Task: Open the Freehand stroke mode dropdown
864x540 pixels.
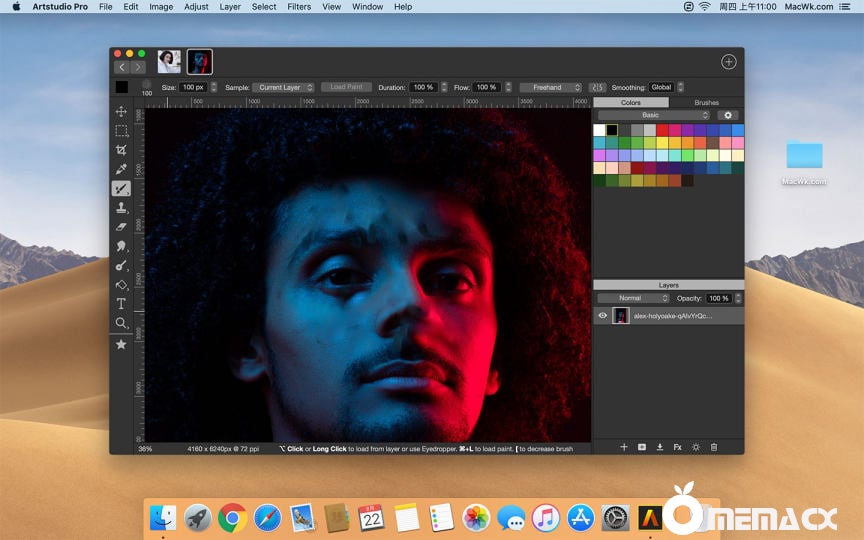Action: click(550, 88)
